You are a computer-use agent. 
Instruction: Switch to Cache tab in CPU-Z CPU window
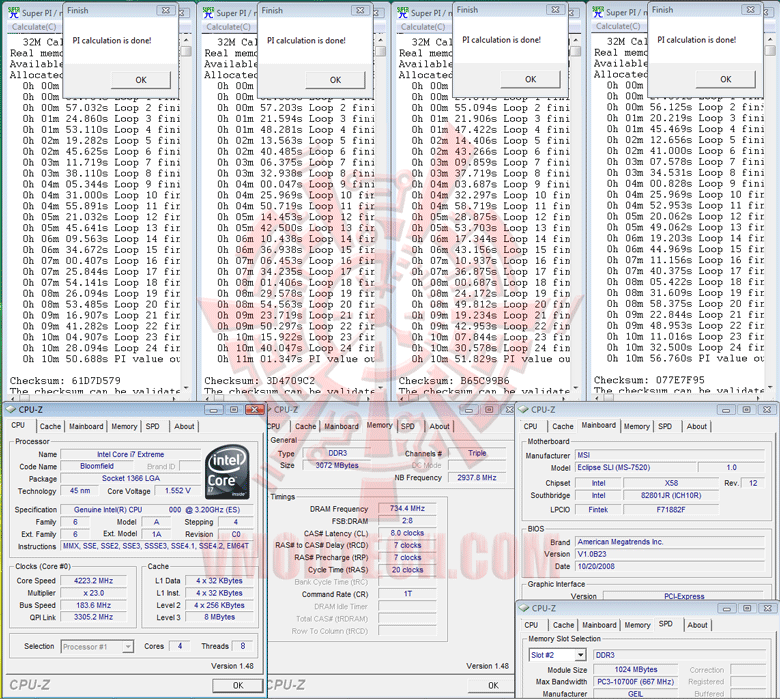pyautogui.click(x=50, y=426)
